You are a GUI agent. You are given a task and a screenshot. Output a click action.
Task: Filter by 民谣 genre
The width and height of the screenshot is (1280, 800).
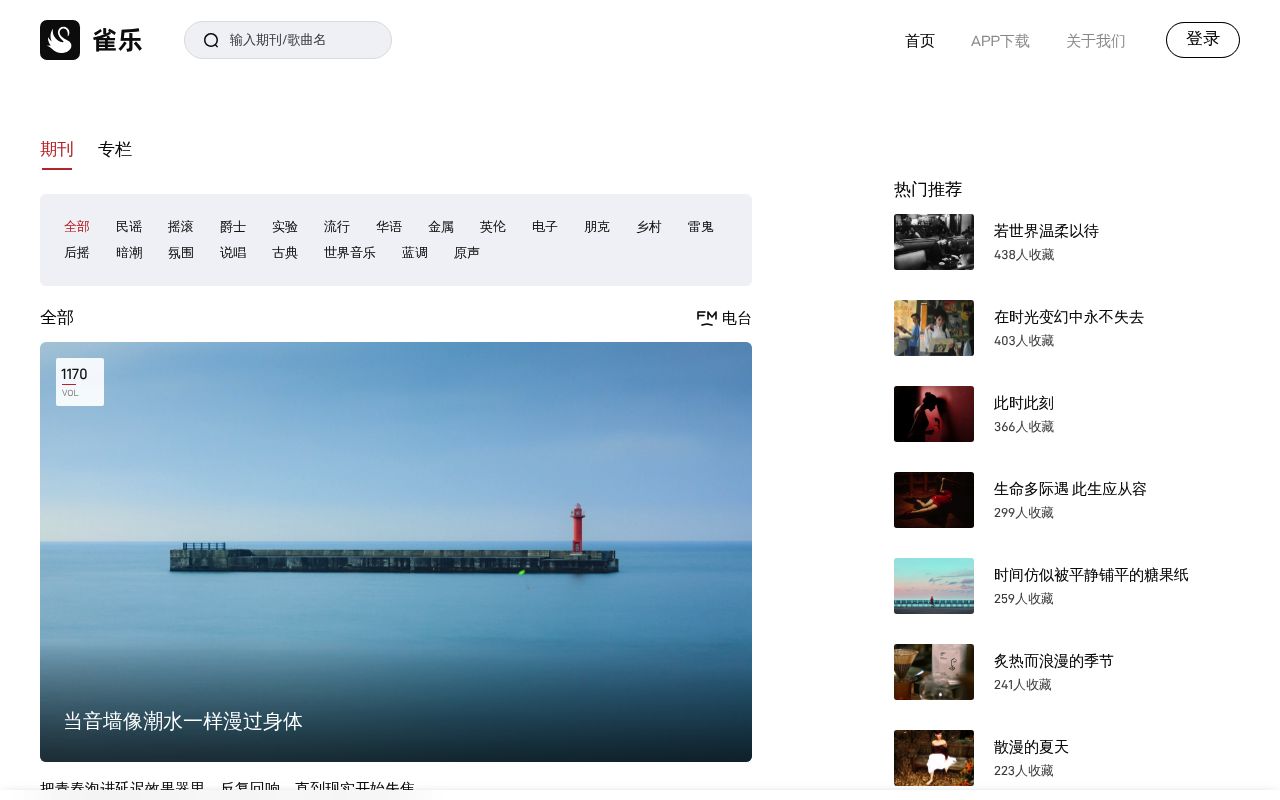129,227
